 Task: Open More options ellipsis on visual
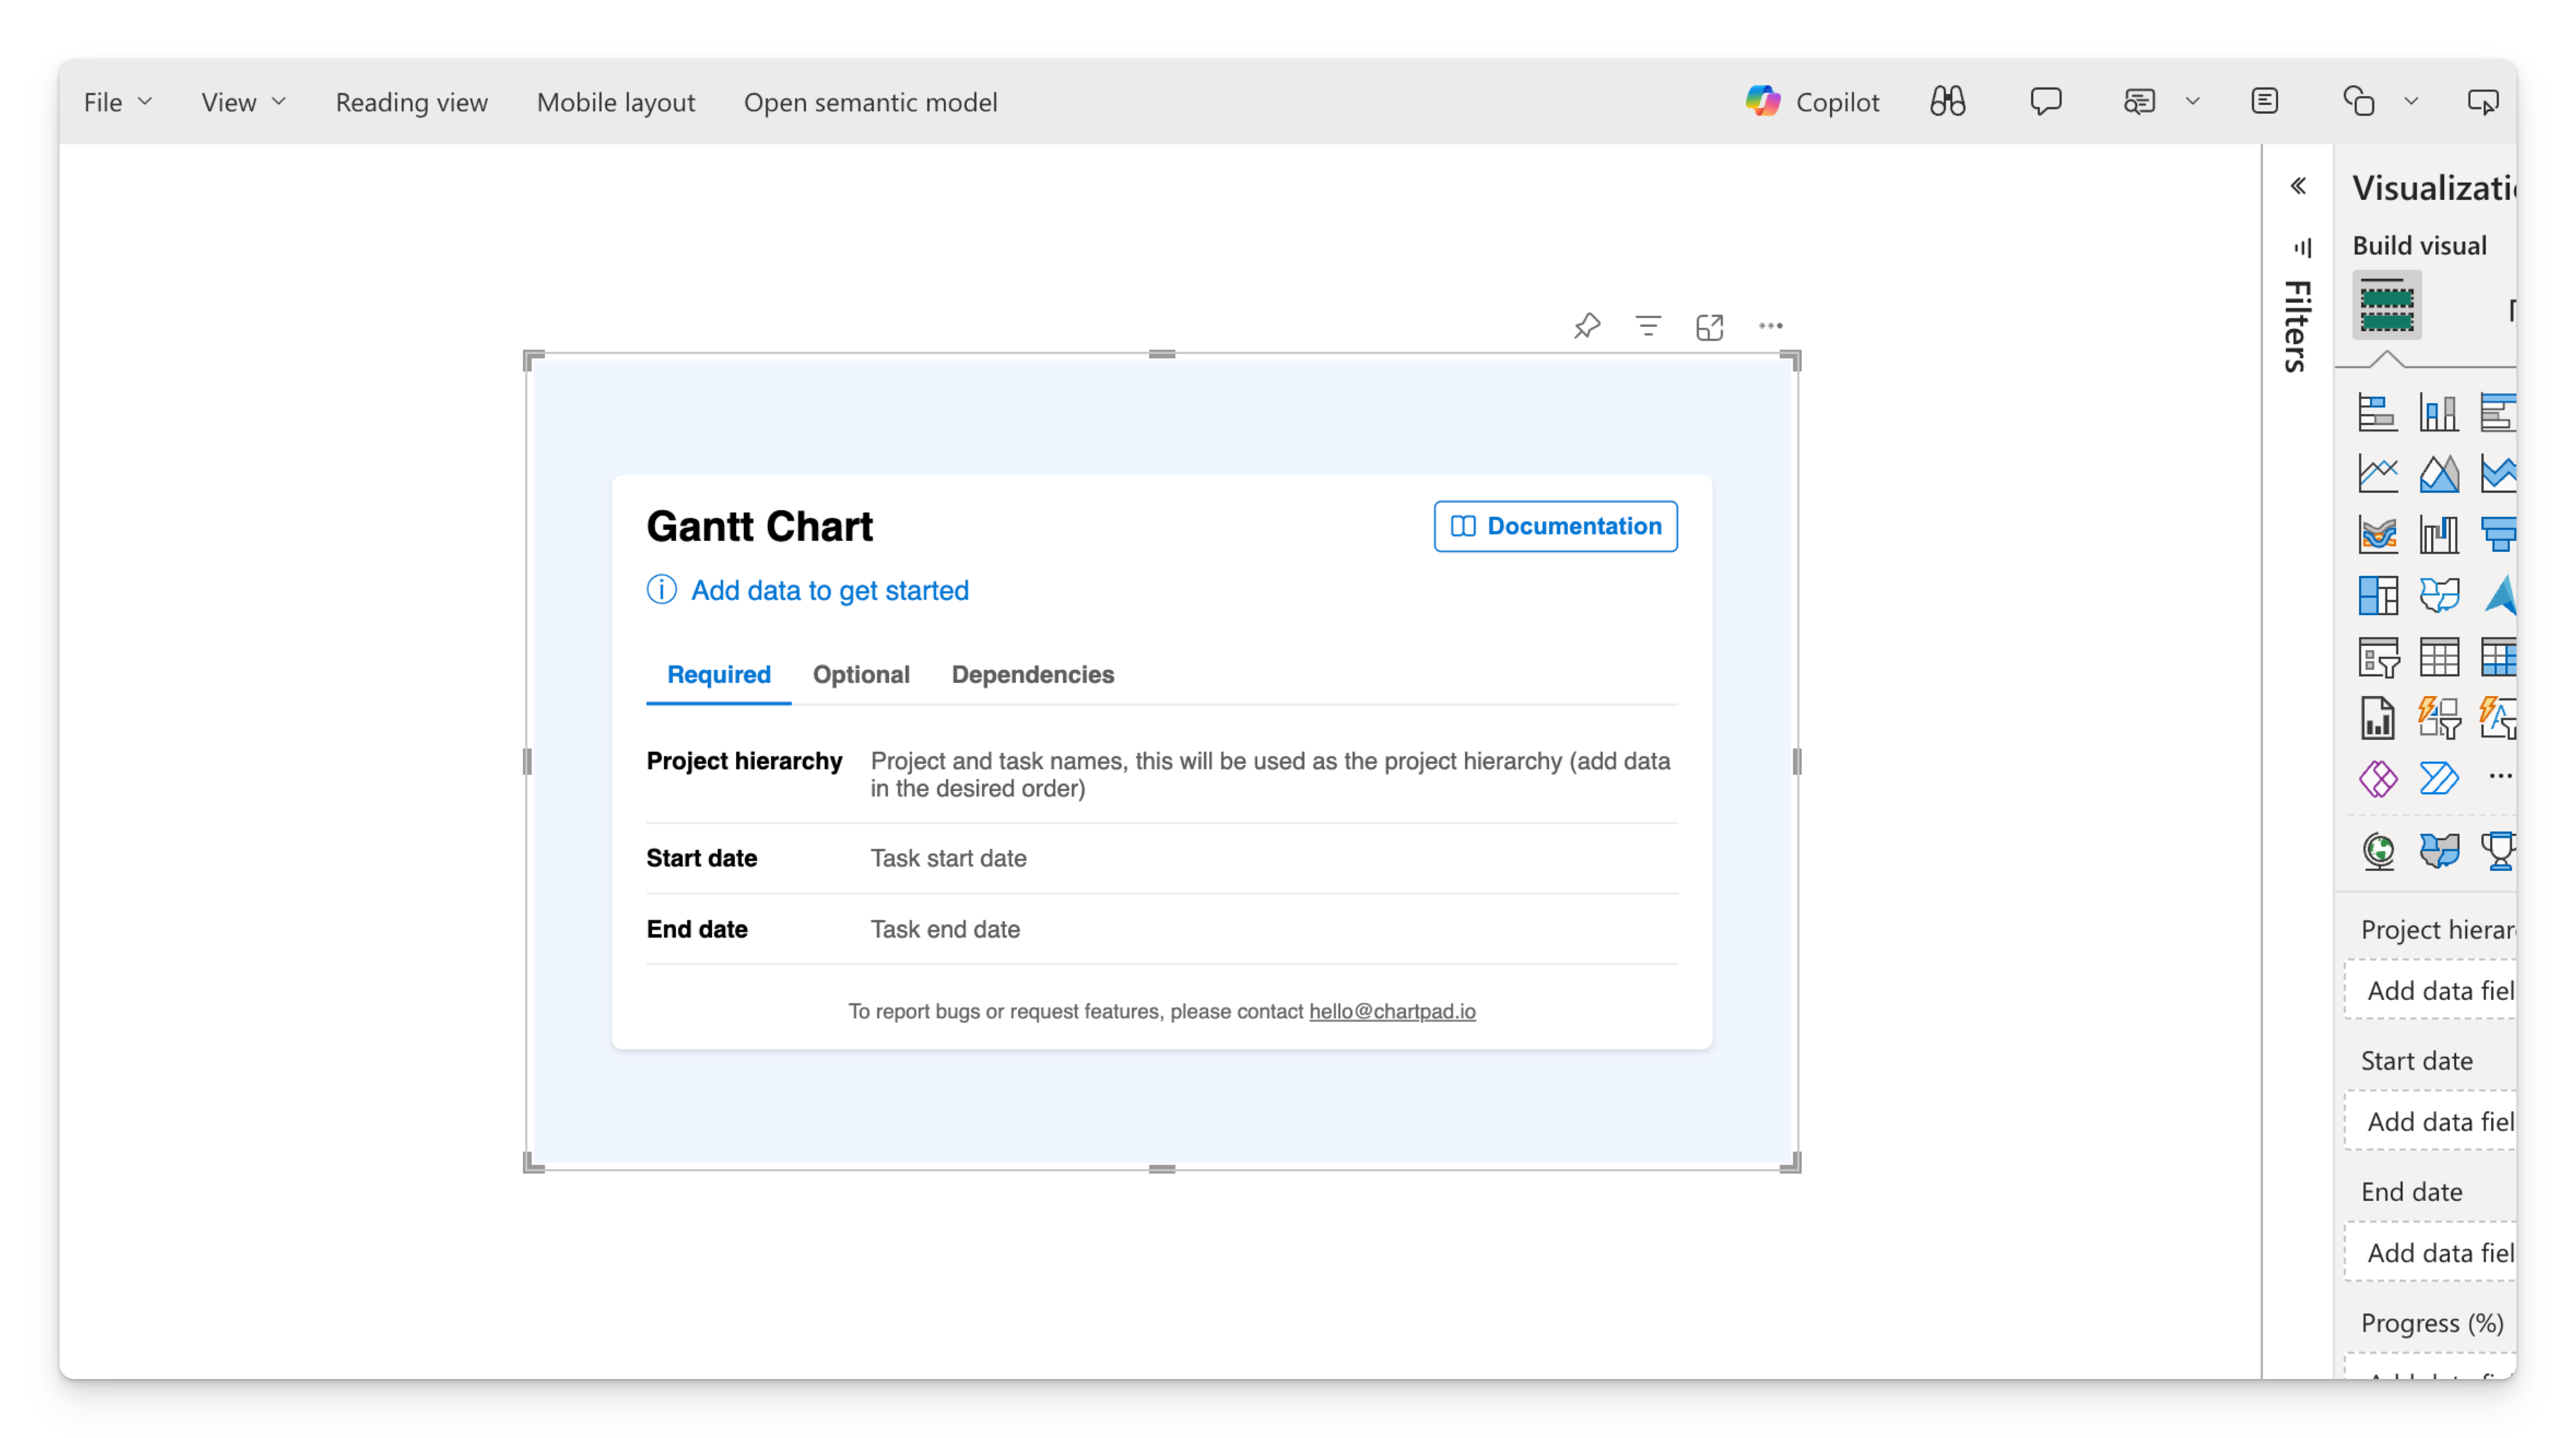(1770, 326)
